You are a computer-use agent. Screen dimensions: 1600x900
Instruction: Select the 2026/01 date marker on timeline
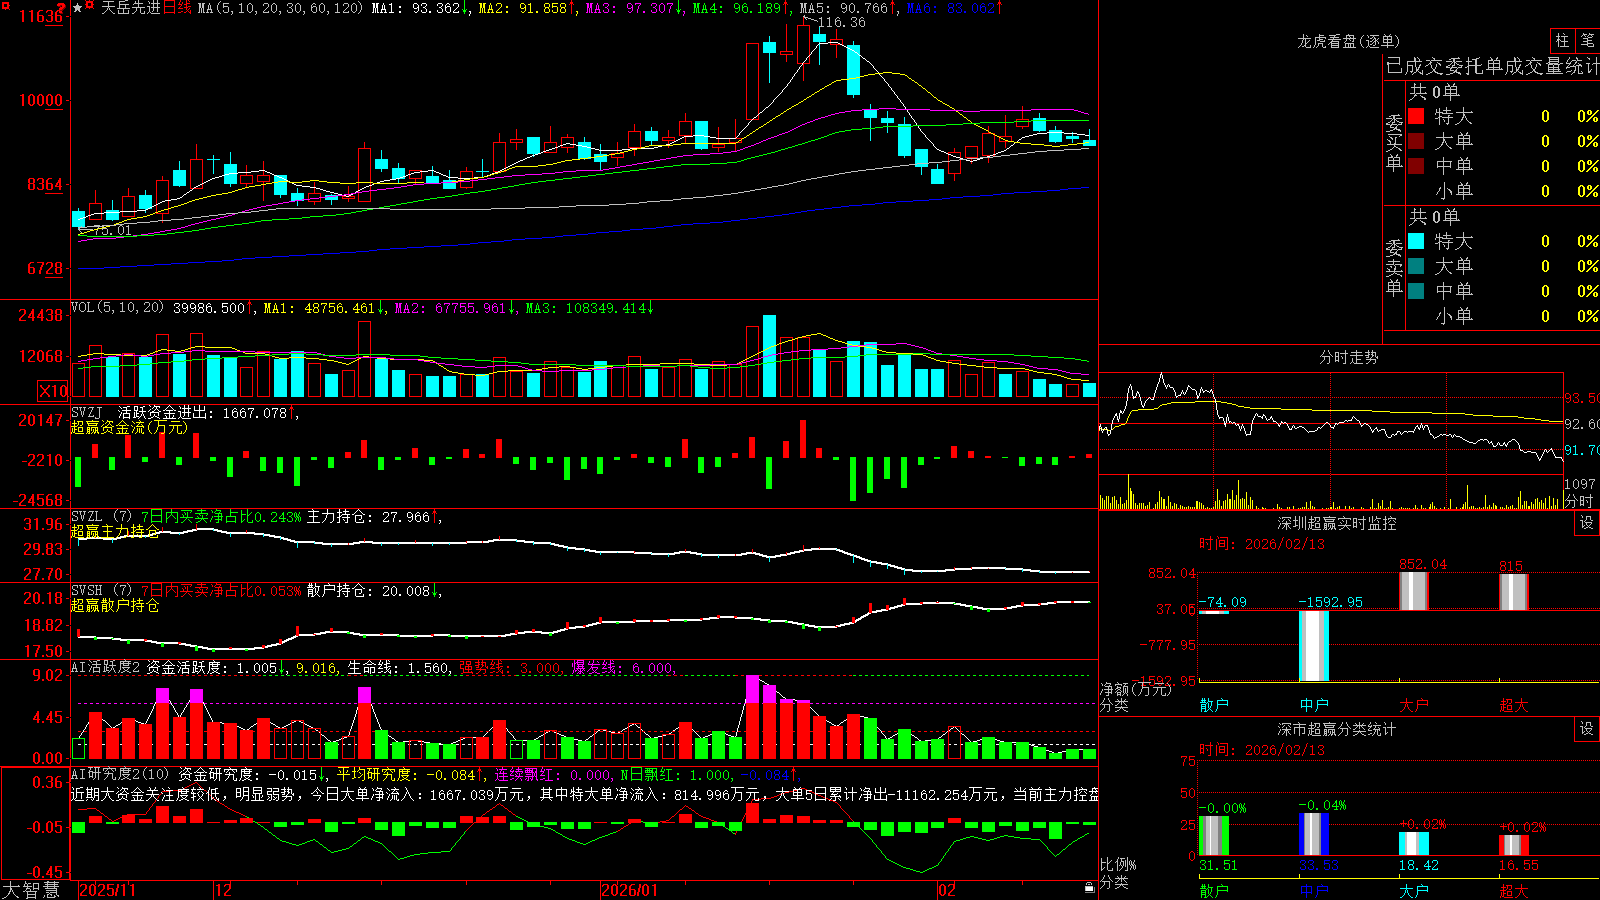pos(630,890)
